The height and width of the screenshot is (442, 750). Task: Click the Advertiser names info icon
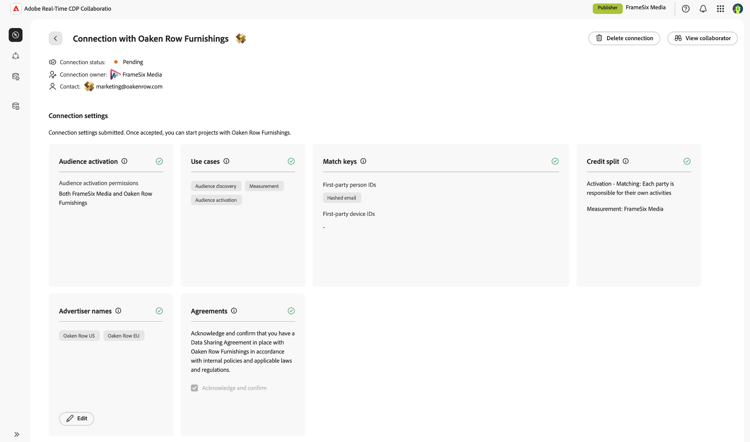coord(118,311)
